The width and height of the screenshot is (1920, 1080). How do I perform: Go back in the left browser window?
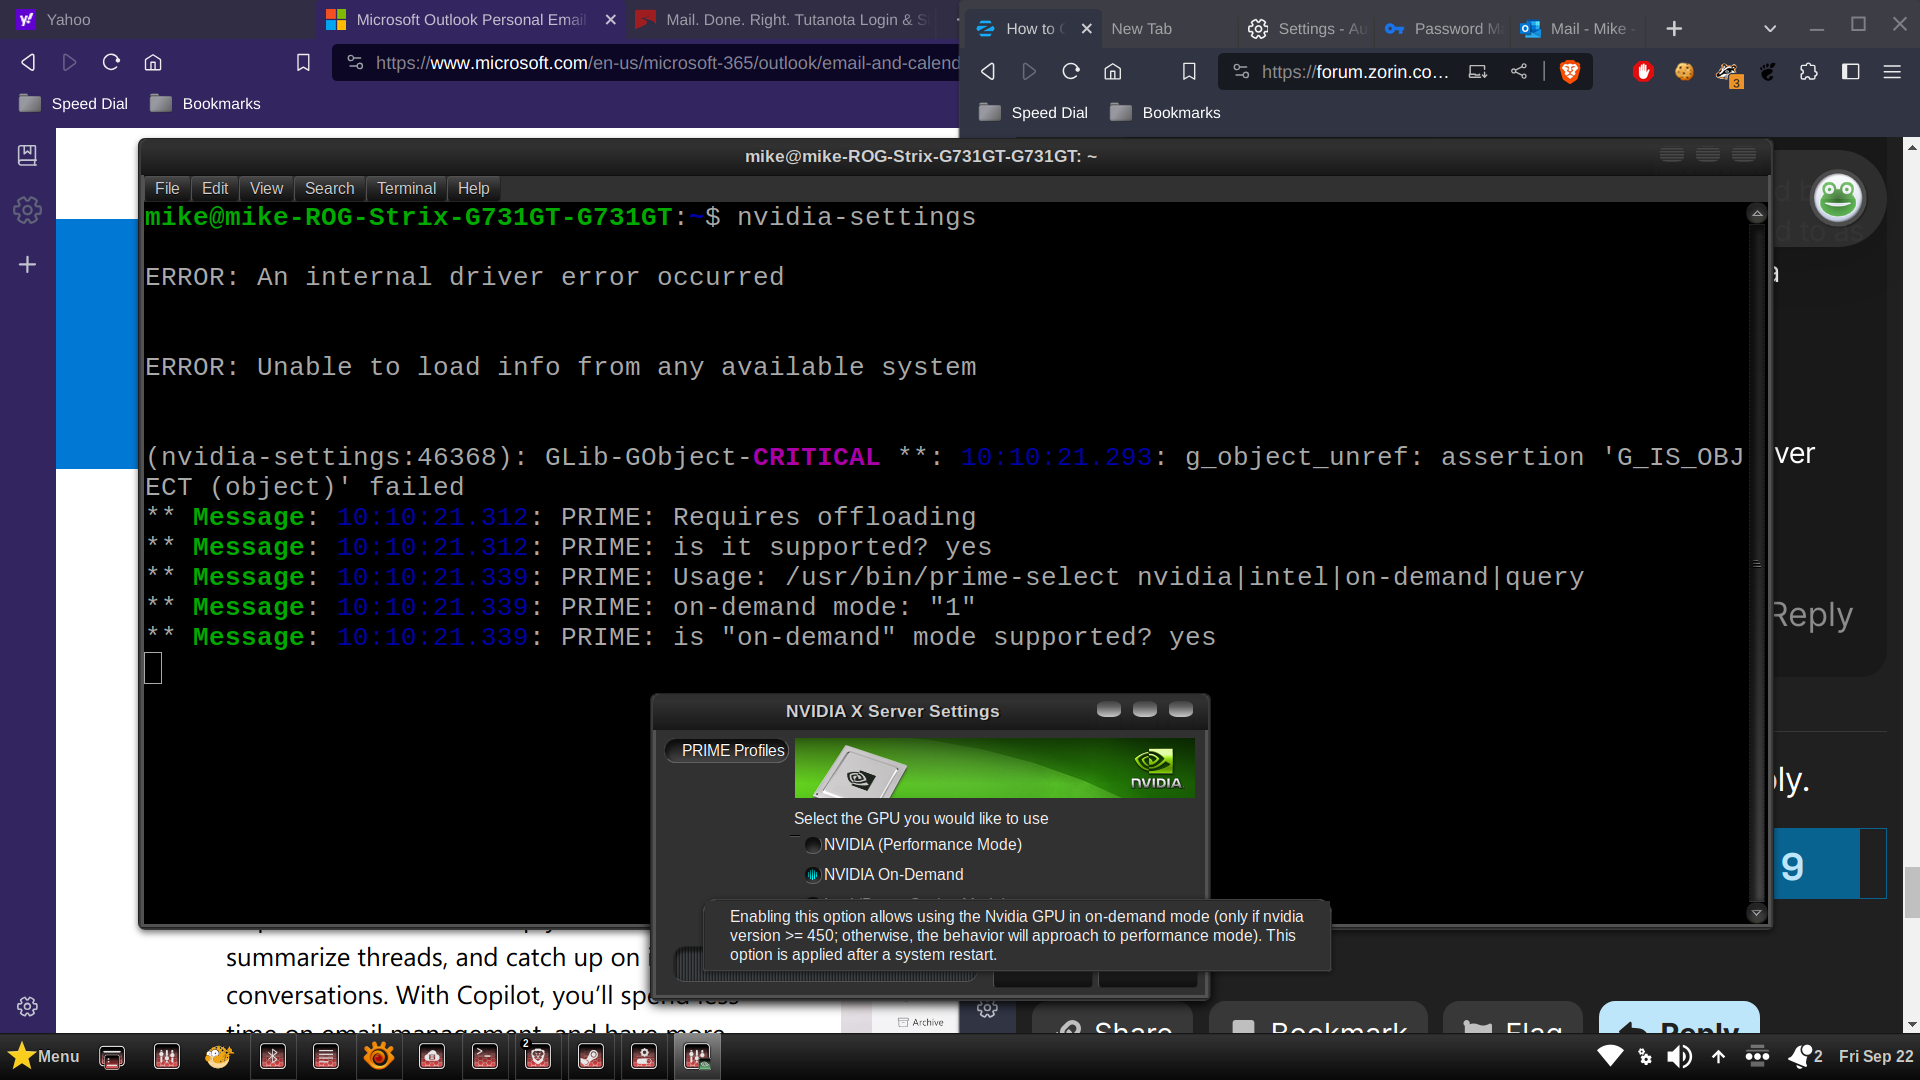(28, 62)
